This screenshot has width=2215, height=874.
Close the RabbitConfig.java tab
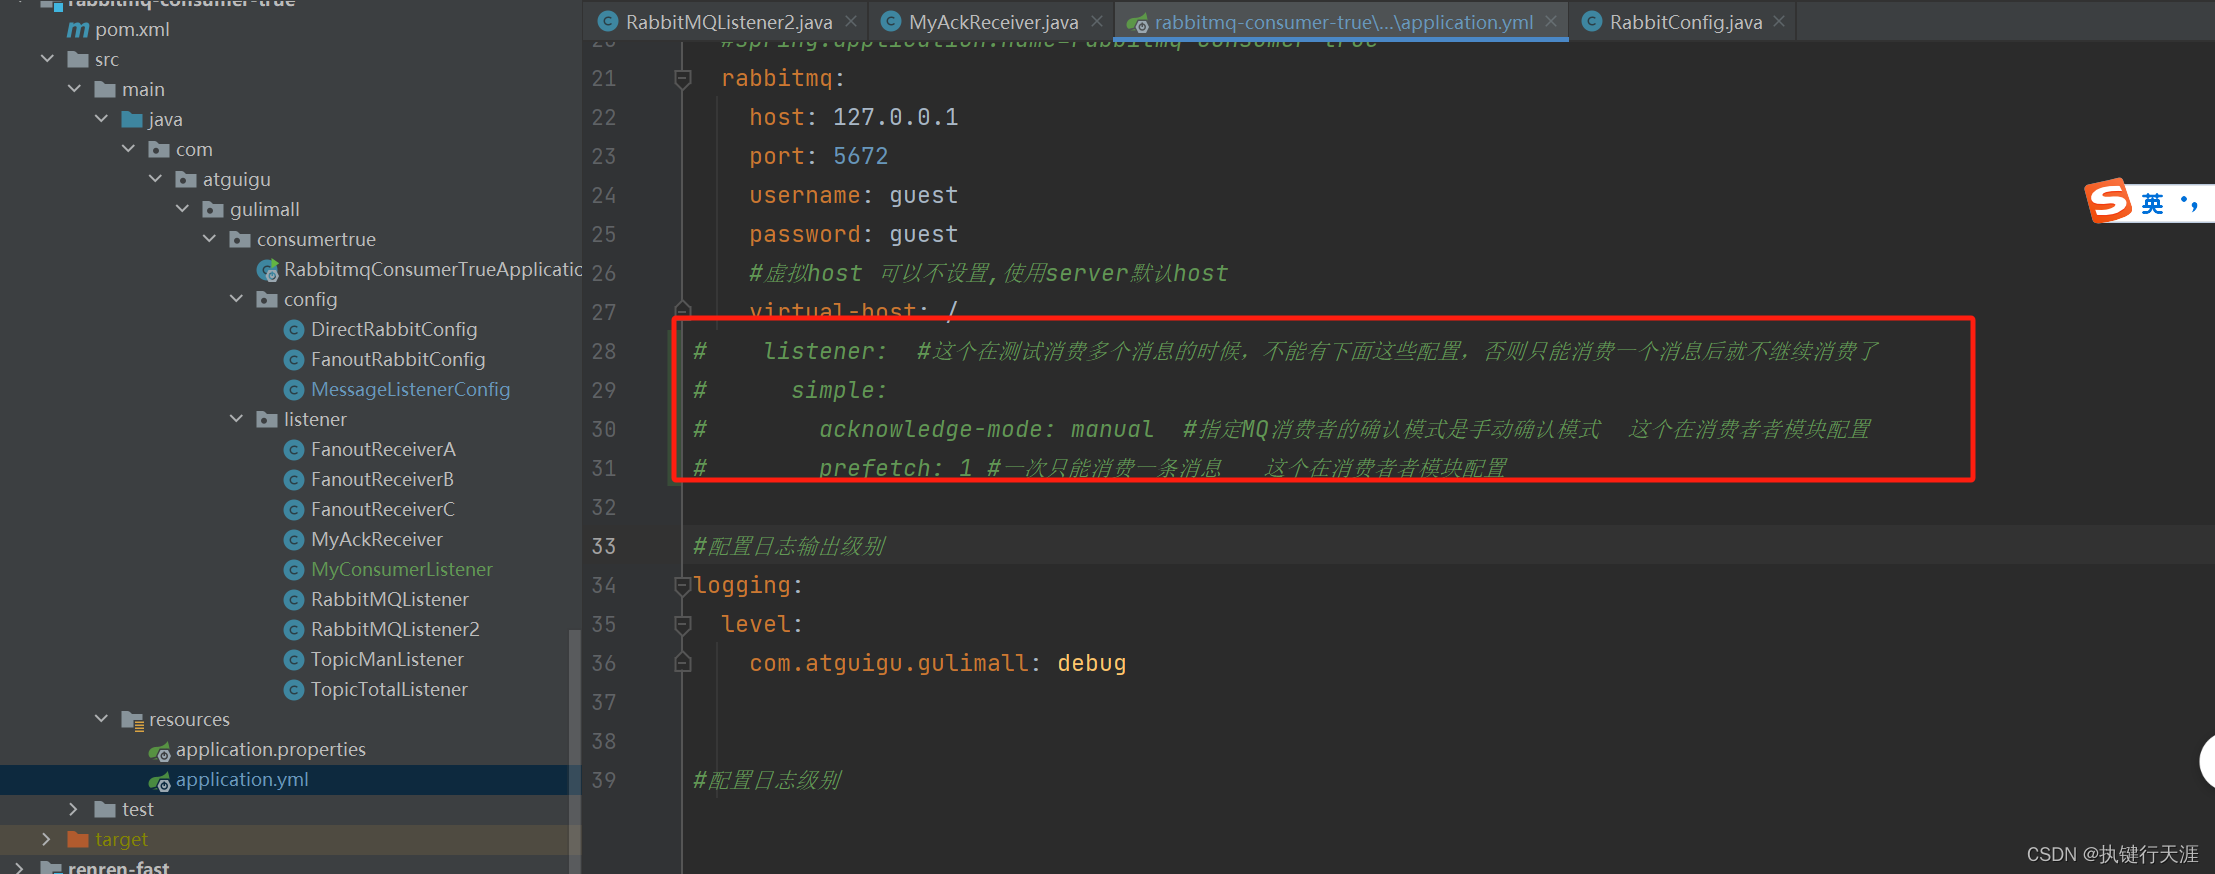(1779, 21)
